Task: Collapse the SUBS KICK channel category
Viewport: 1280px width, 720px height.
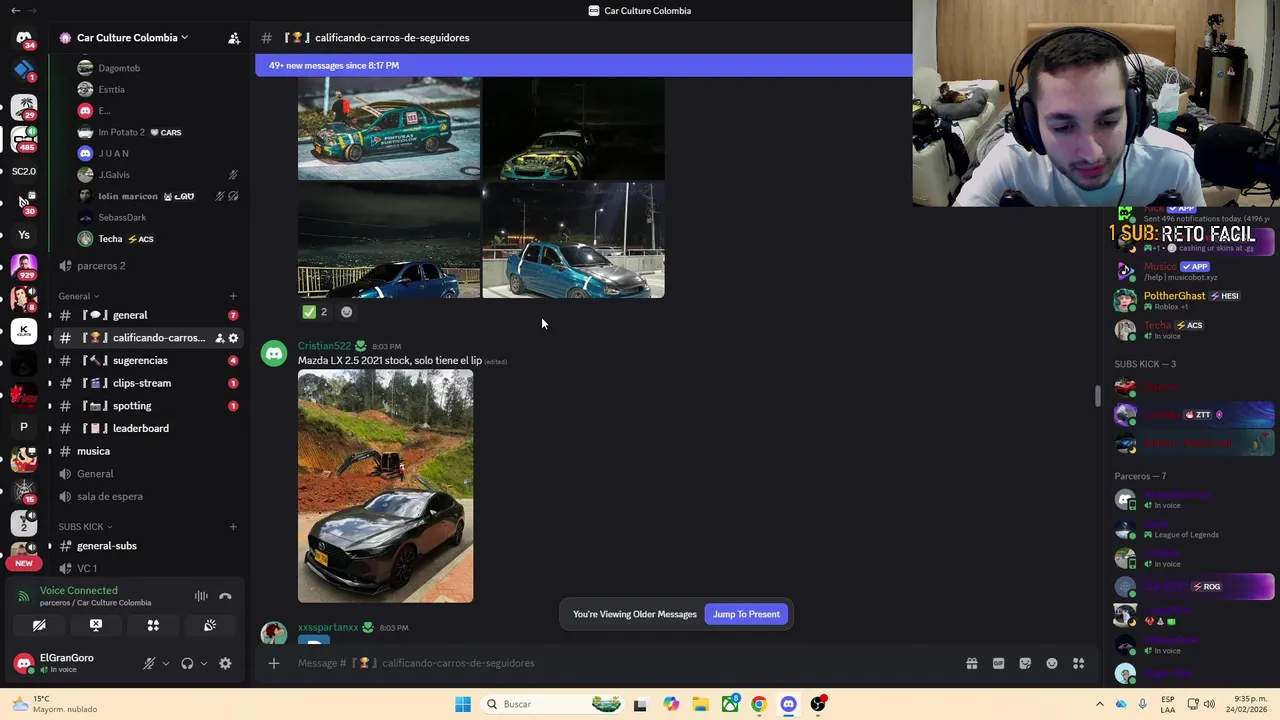Action: tap(85, 526)
